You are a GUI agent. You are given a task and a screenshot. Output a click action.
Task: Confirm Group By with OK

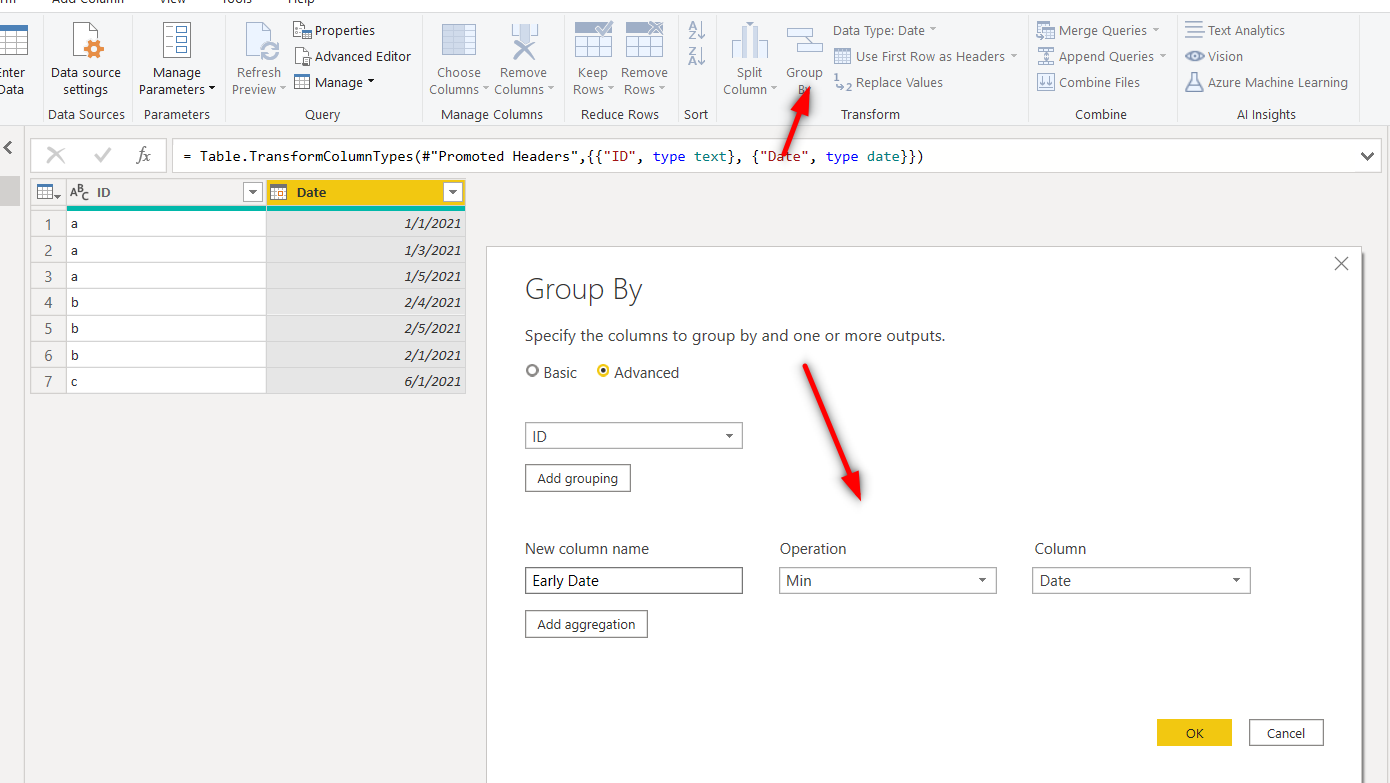click(1194, 733)
